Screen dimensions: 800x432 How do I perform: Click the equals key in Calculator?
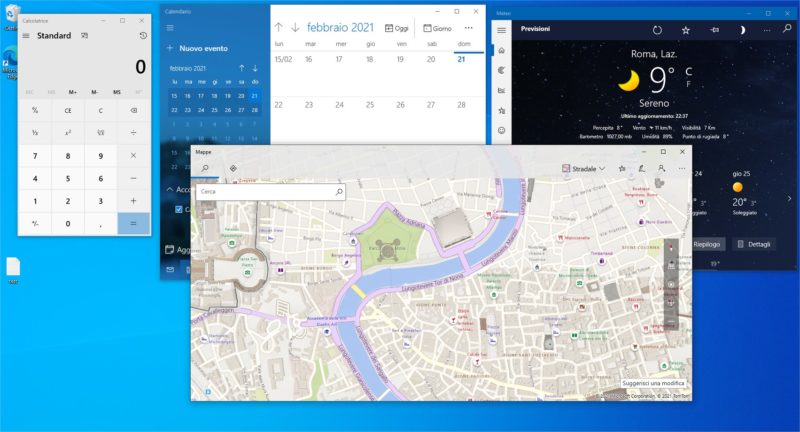point(133,223)
